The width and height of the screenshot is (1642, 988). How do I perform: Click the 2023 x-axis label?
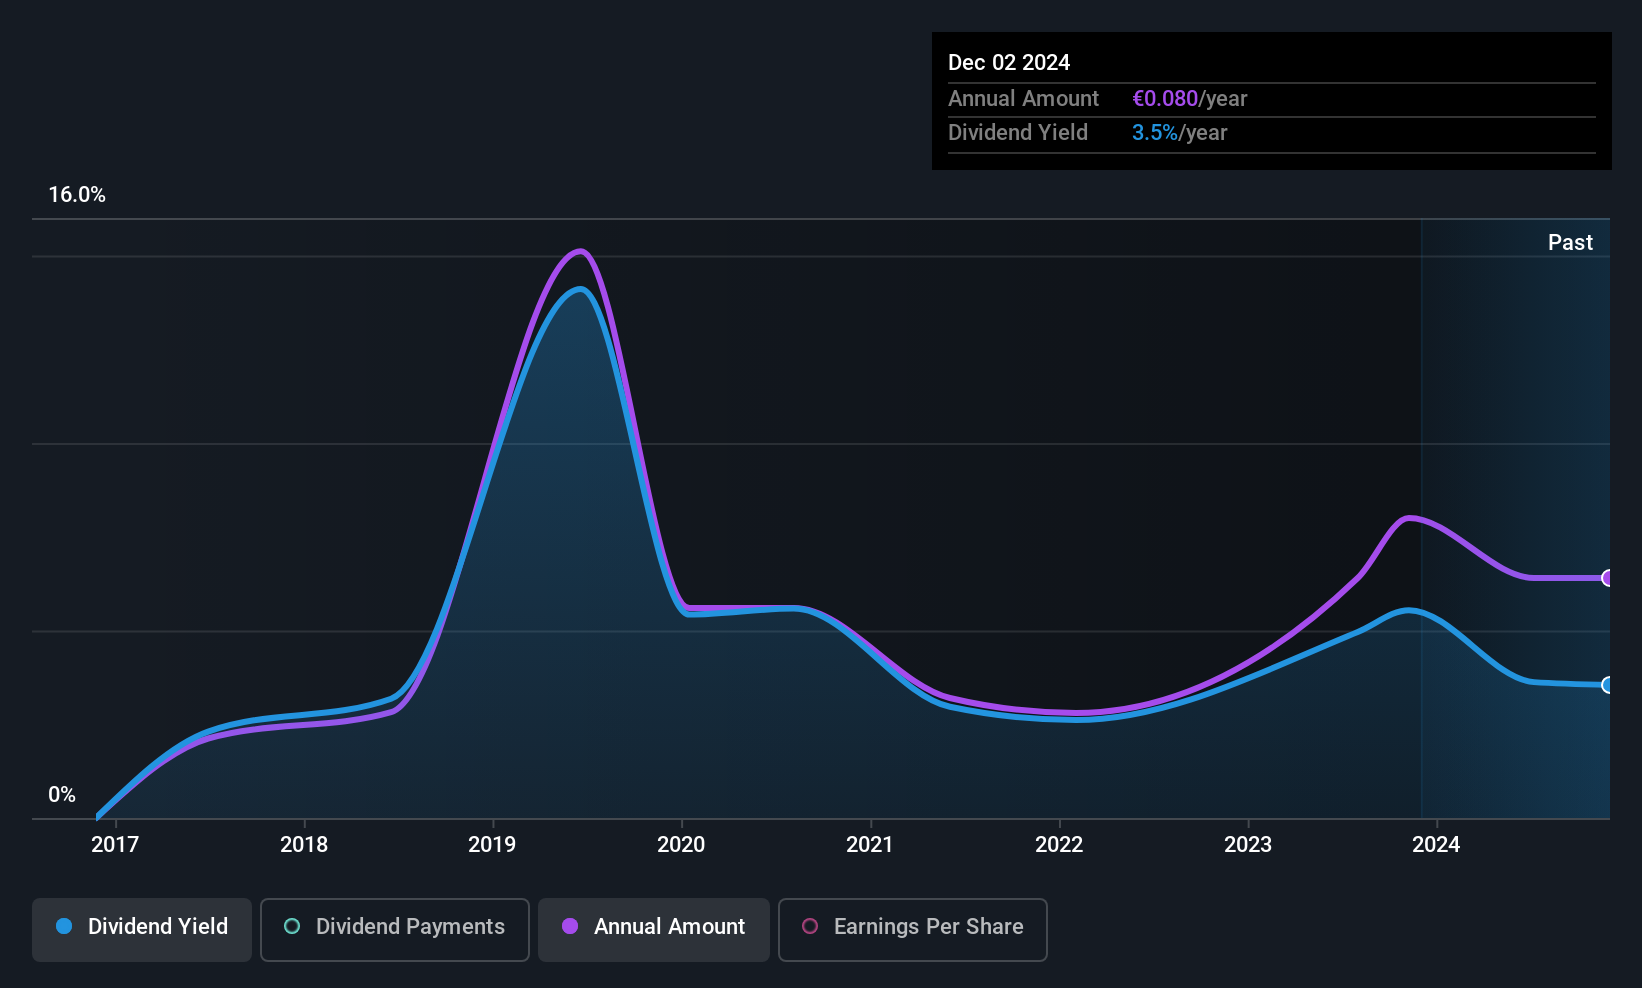click(x=1248, y=844)
